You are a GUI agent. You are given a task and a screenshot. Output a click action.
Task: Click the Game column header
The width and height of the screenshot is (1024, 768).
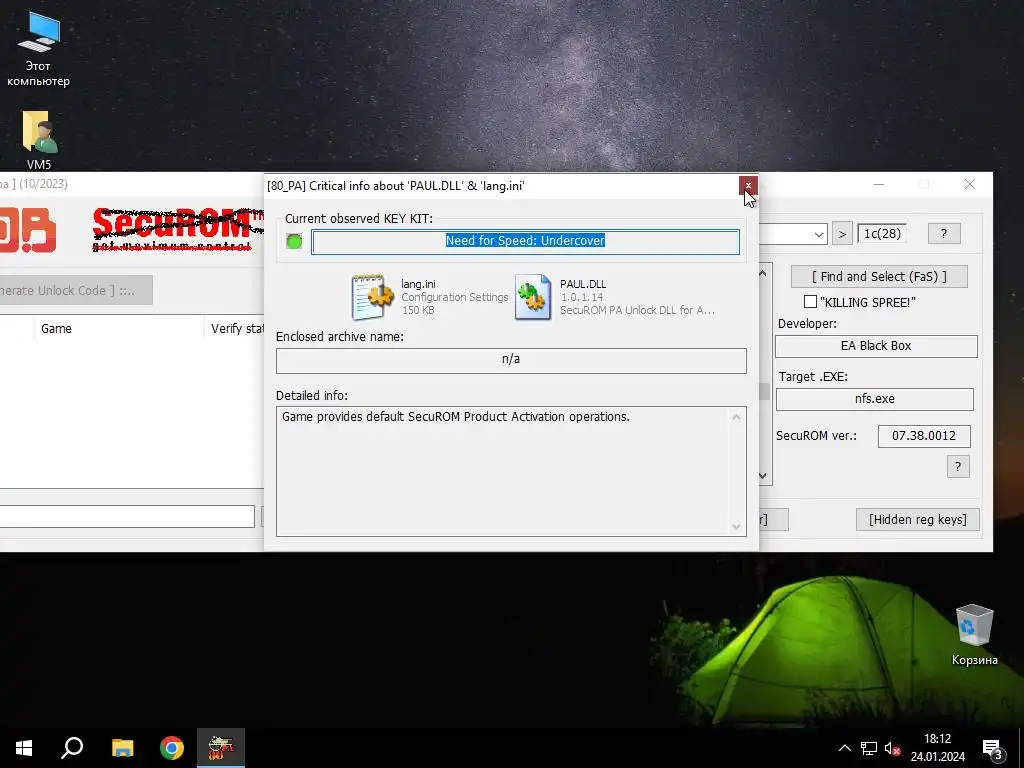(119, 328)
